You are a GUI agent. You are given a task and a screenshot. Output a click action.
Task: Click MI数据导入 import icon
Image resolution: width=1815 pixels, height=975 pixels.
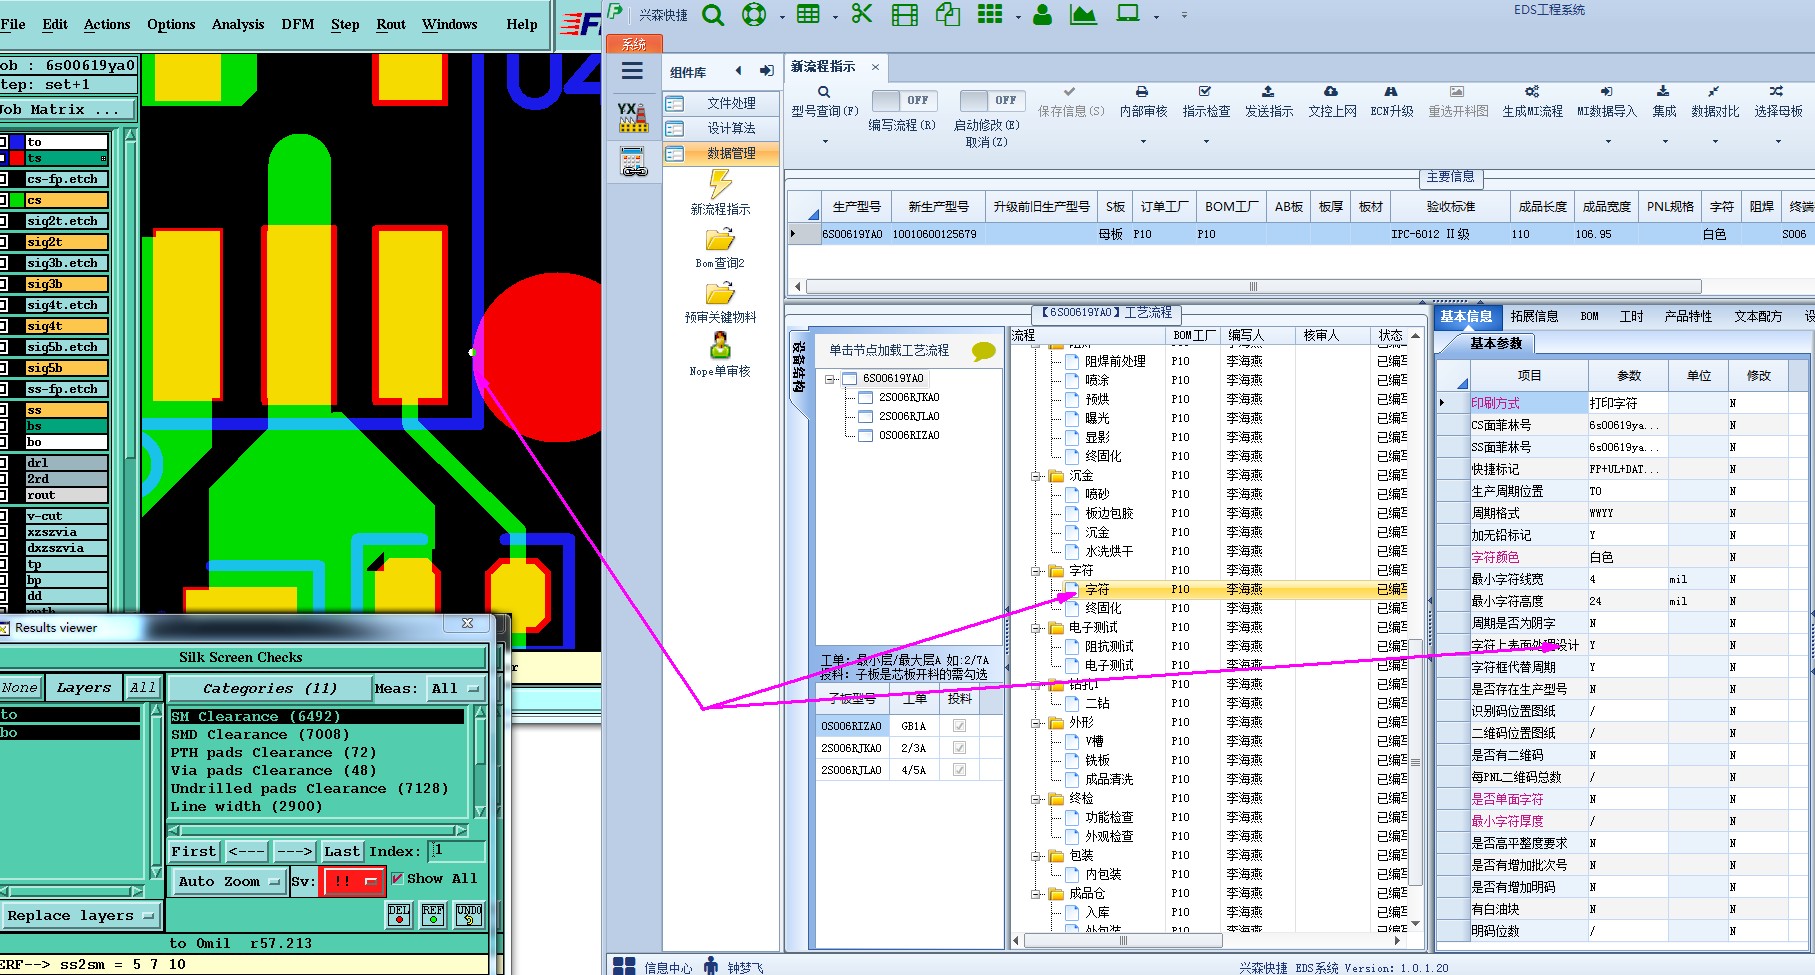point(1606,91)
